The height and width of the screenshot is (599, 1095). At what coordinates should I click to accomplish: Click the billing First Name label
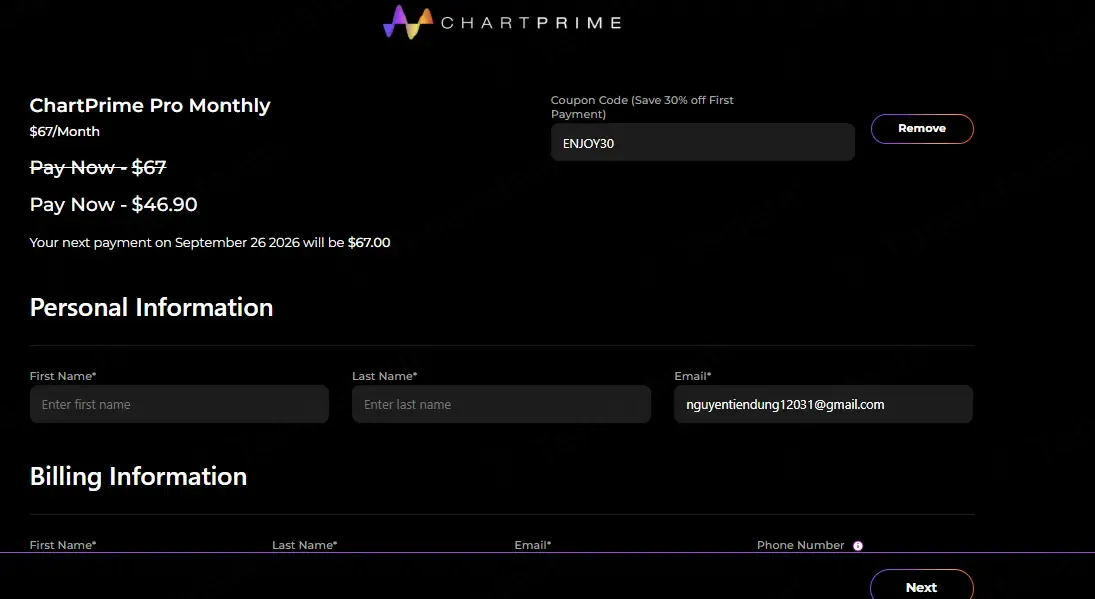point(63,545)
